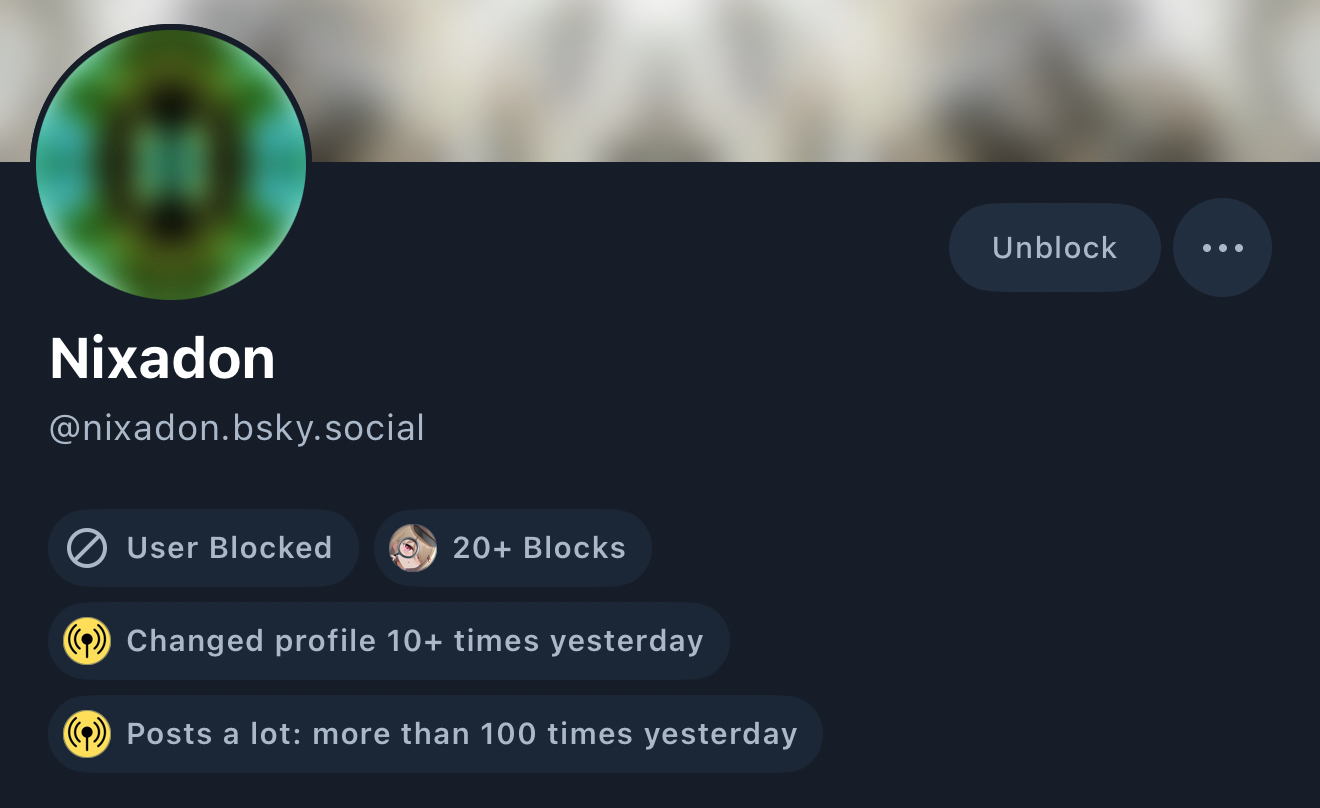Open the Changed profile 10+ times label
1320x808 pixels.
pyautogui.click(x=415, y=641)
